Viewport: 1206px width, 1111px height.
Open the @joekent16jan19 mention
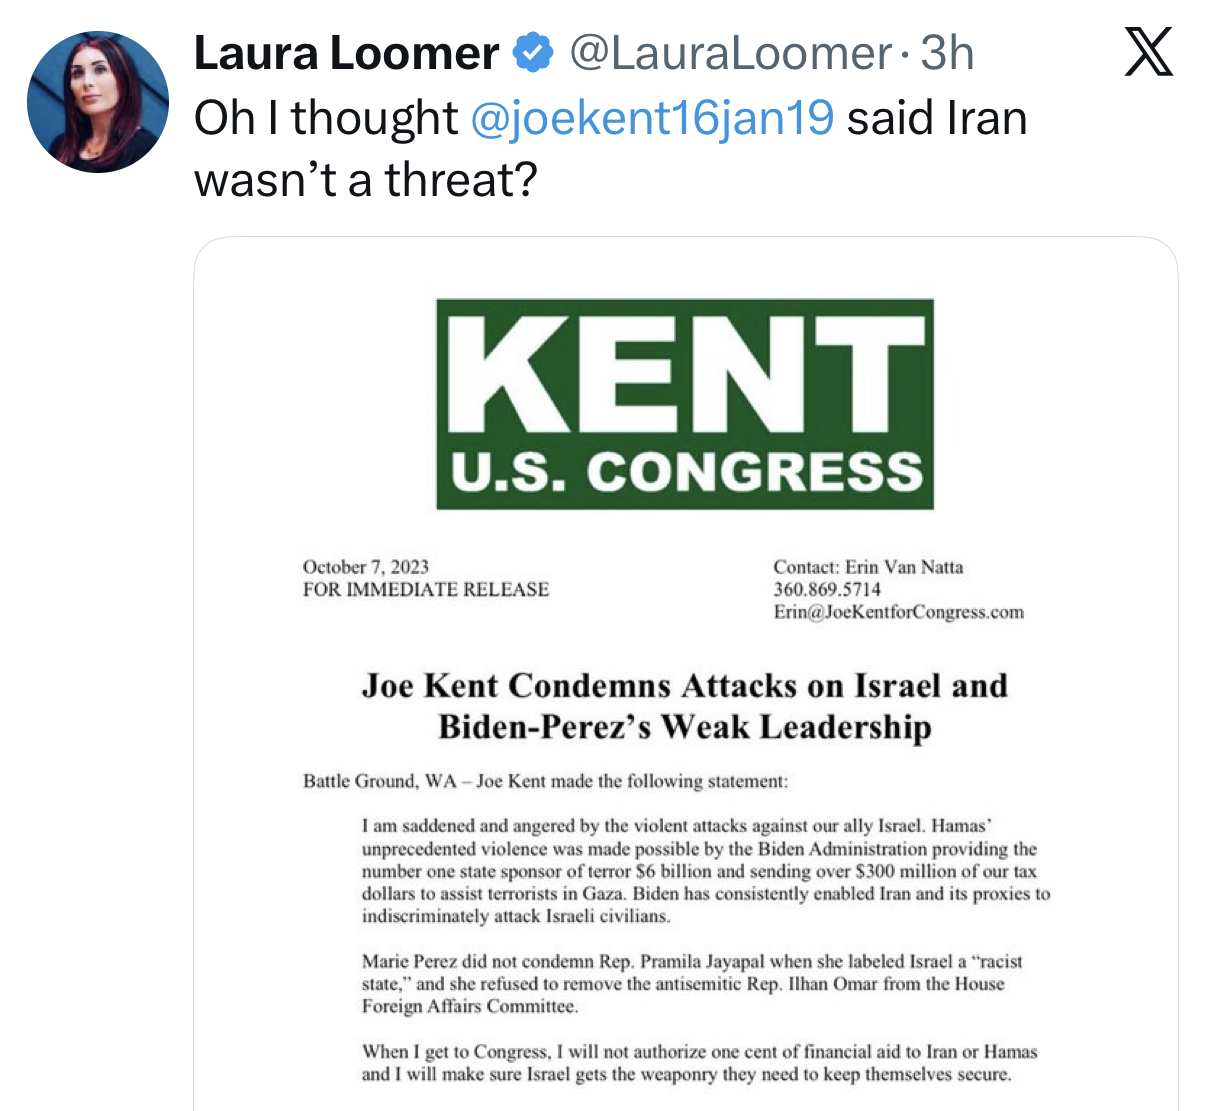(651, 118)
